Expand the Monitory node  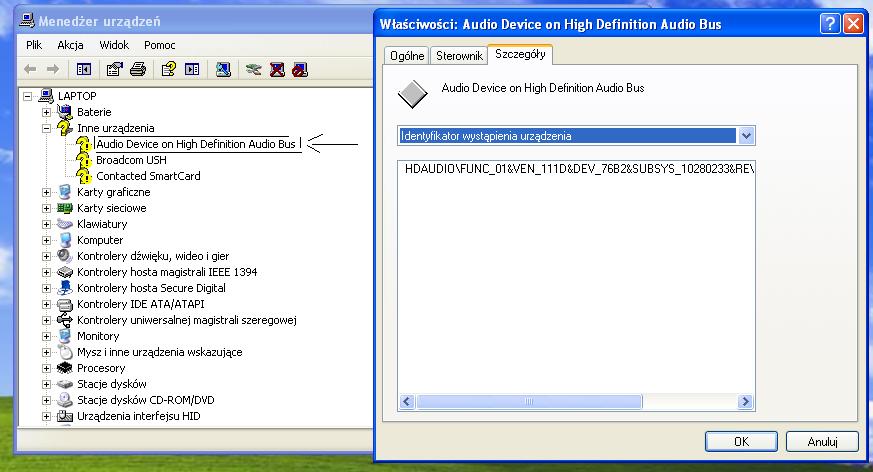(x=47, y=337)
